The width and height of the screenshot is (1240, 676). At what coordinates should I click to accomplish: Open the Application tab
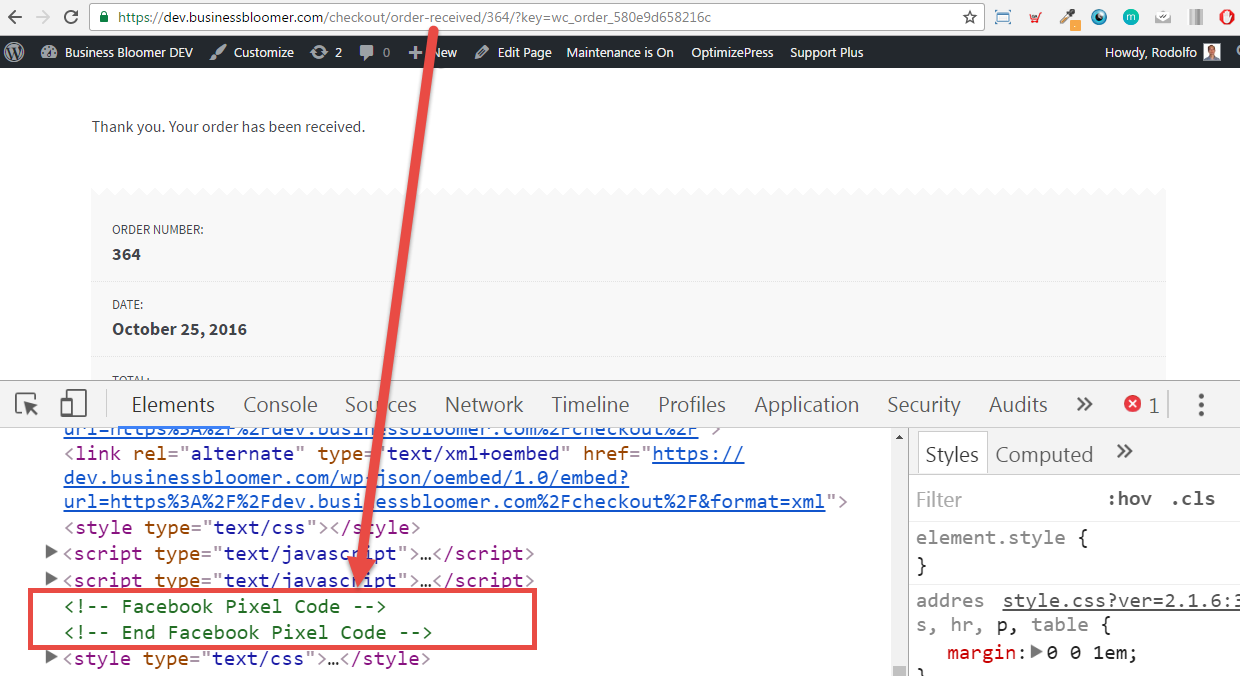806,405
